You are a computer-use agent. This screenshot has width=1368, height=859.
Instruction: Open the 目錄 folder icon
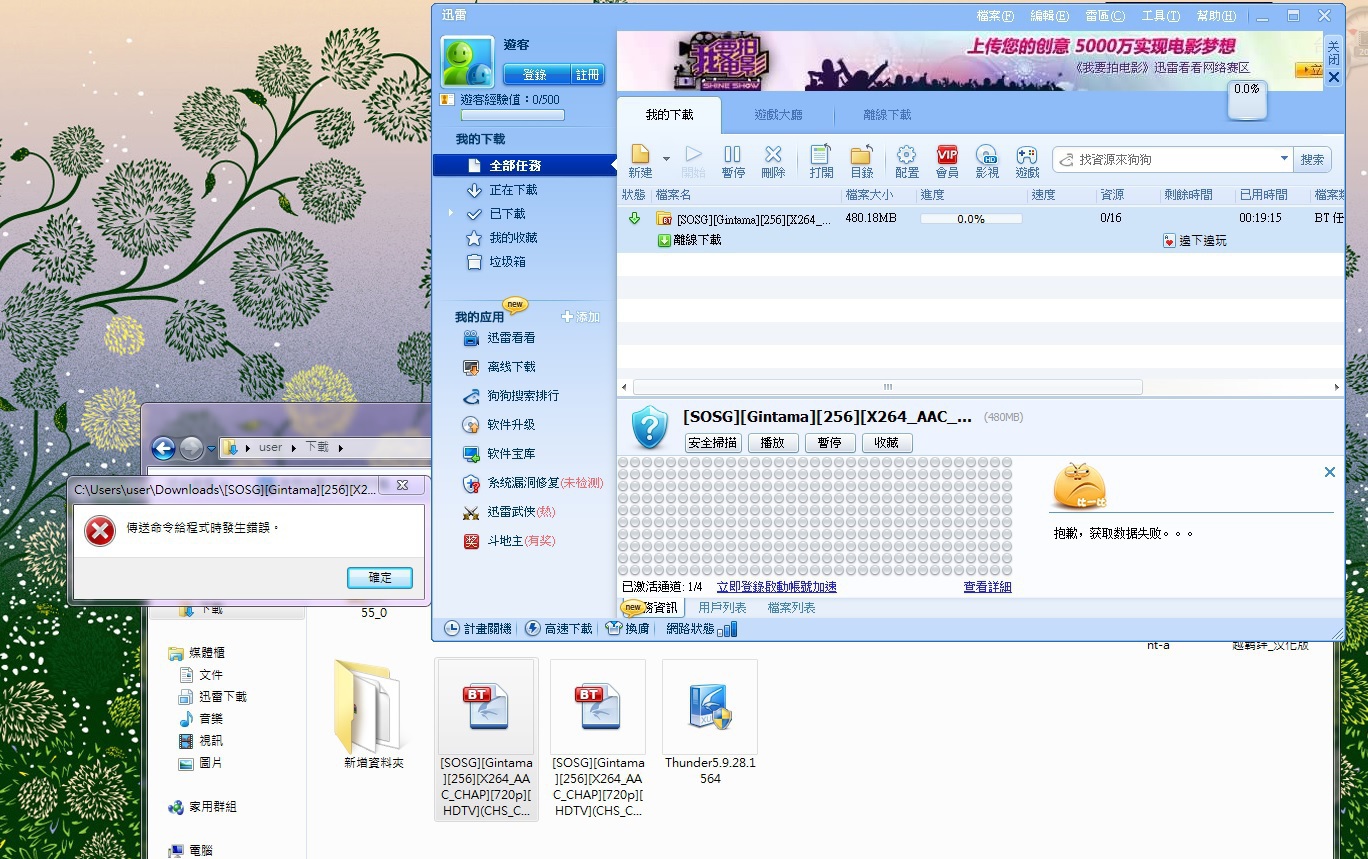click(862, 155)
